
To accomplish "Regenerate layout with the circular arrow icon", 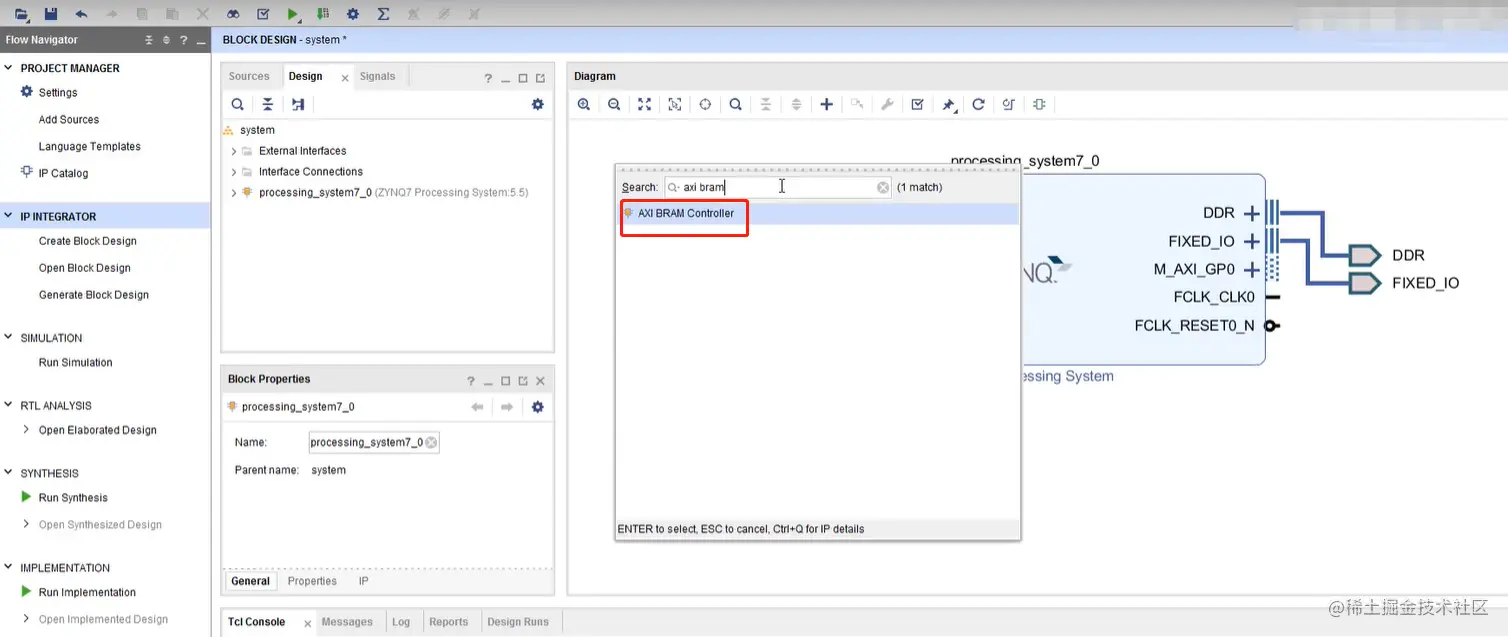I will [978, 104].
